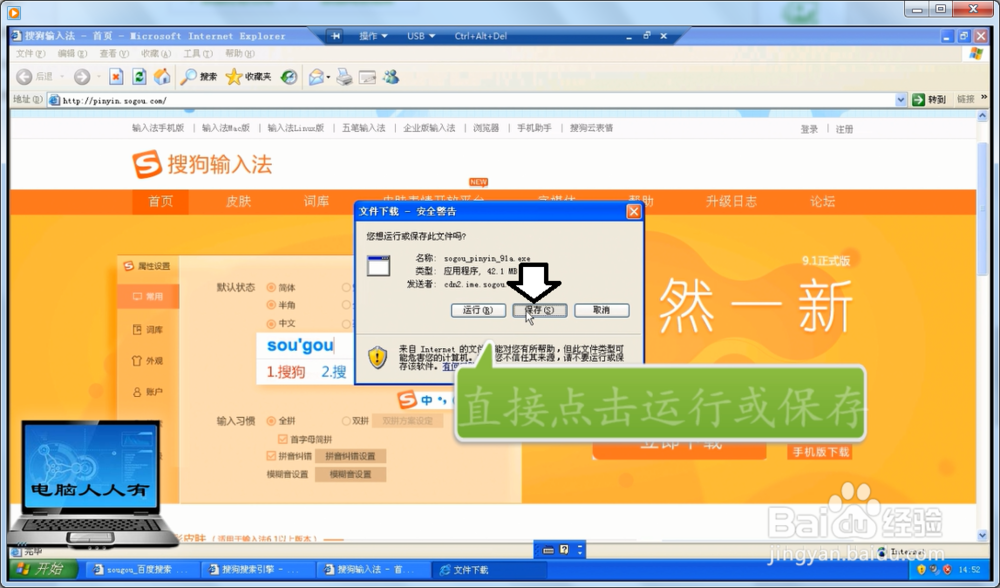Select the 简体 radio button
The image size is (1000, 588).
(271, 288)
